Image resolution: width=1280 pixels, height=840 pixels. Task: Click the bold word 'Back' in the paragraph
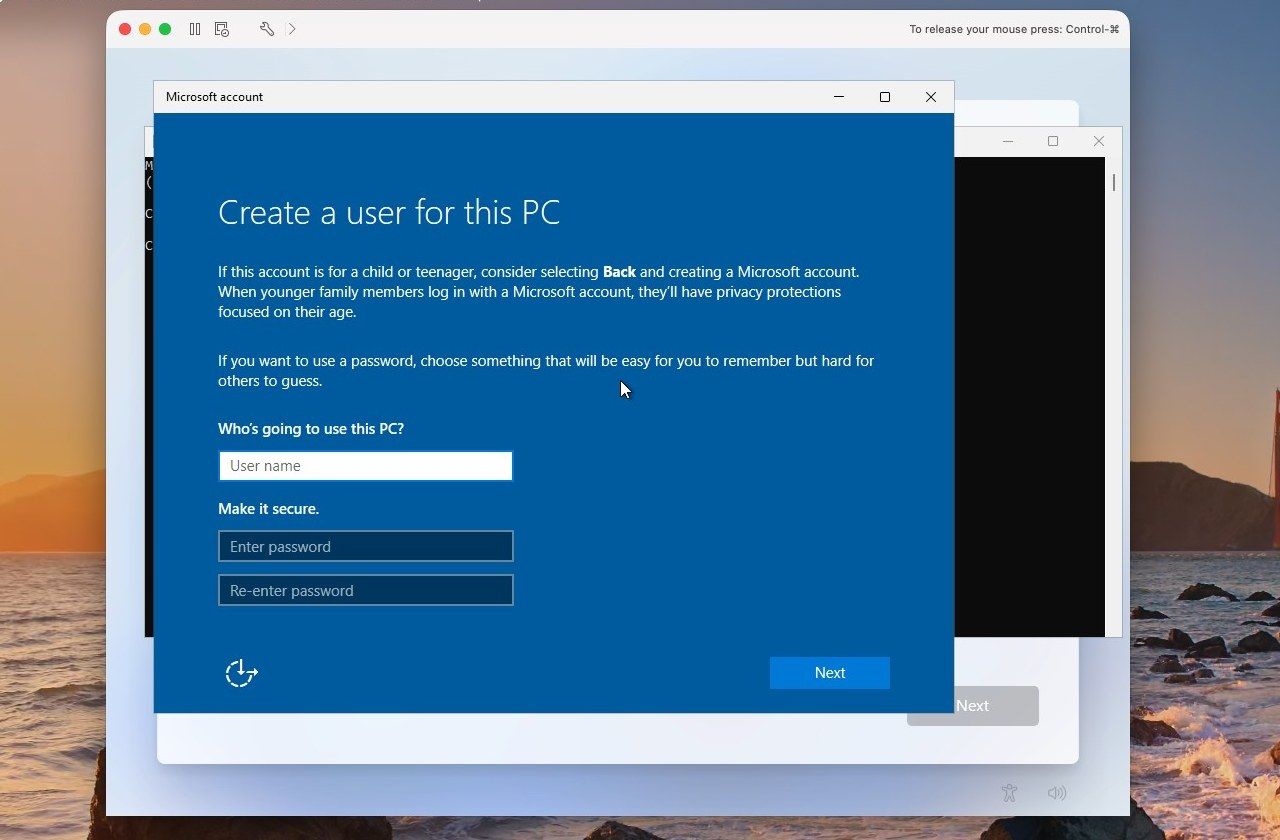(x=619, y=272)
